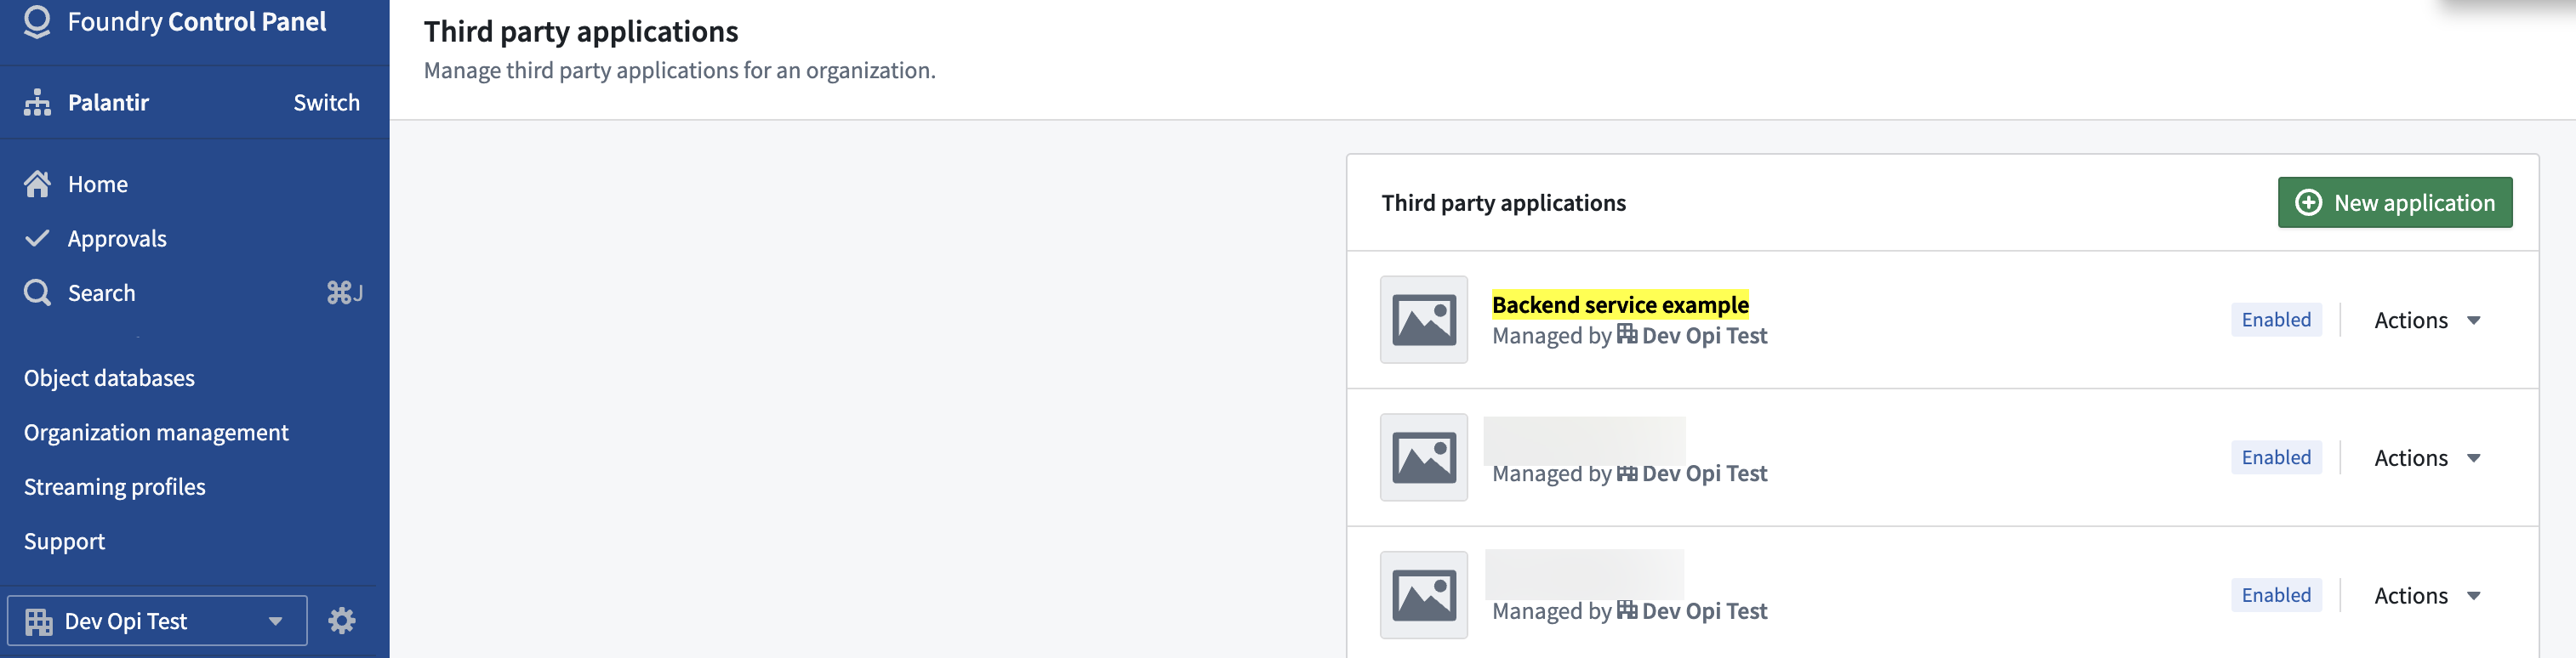Image resolution: width=2576 pixels, height=658 pixels.
Task: Click Enabled status on Backend service example
Action: pos(2276,319)
